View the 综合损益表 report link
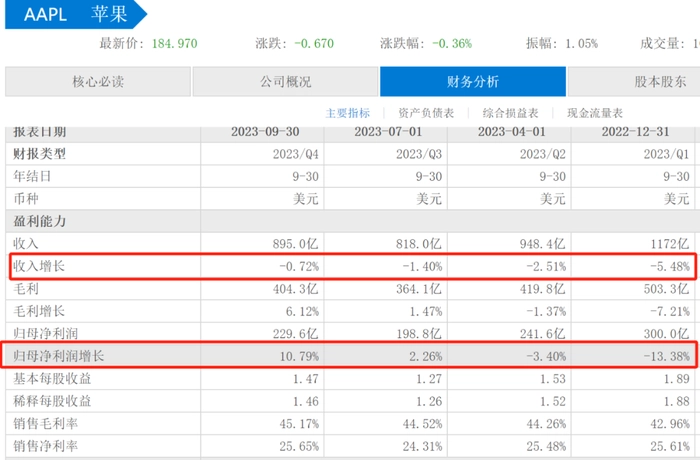 pyautogui.click(x=511, y=113)
